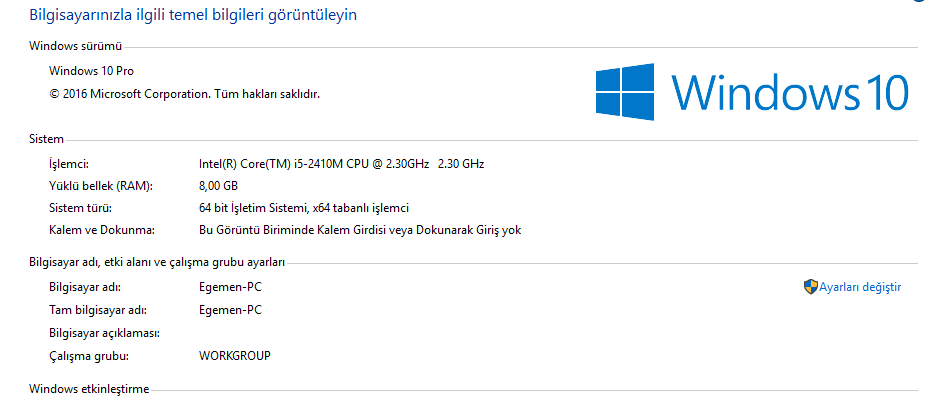Select the Intel Core i5-2410M processor value
Viewport: 927px width, 399px height.
[x=342, y=164]
